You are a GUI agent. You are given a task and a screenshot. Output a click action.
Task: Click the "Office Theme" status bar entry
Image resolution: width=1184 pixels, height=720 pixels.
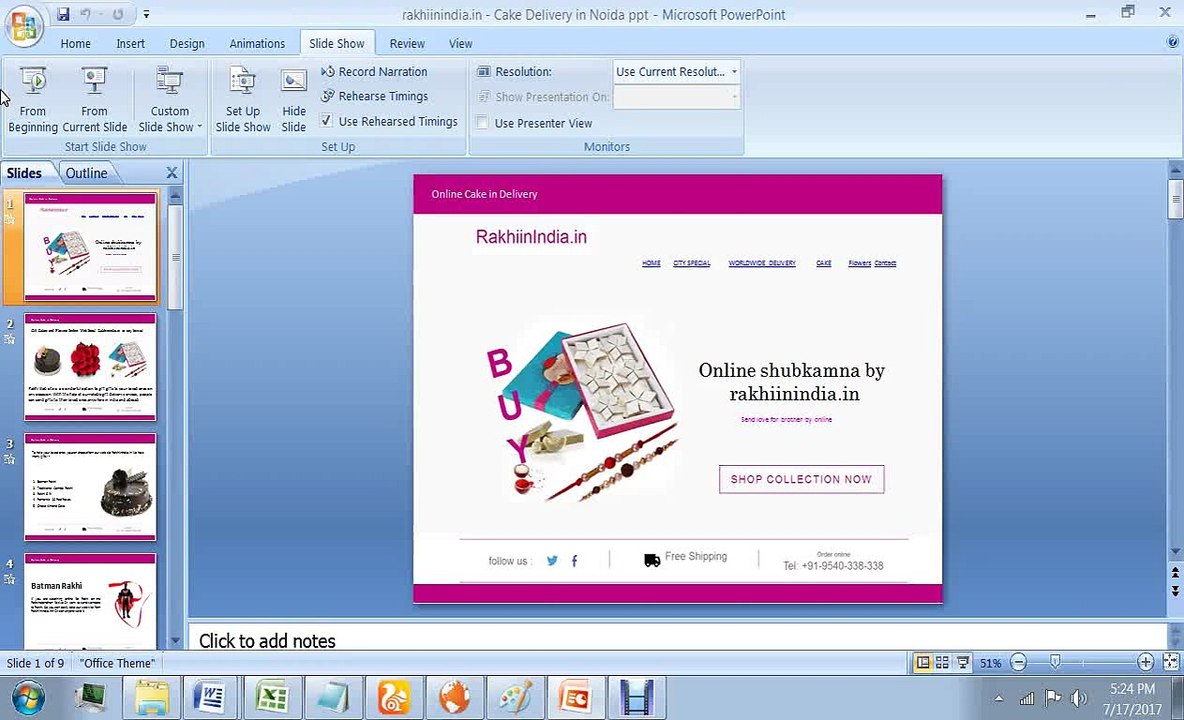coord(118,663)
